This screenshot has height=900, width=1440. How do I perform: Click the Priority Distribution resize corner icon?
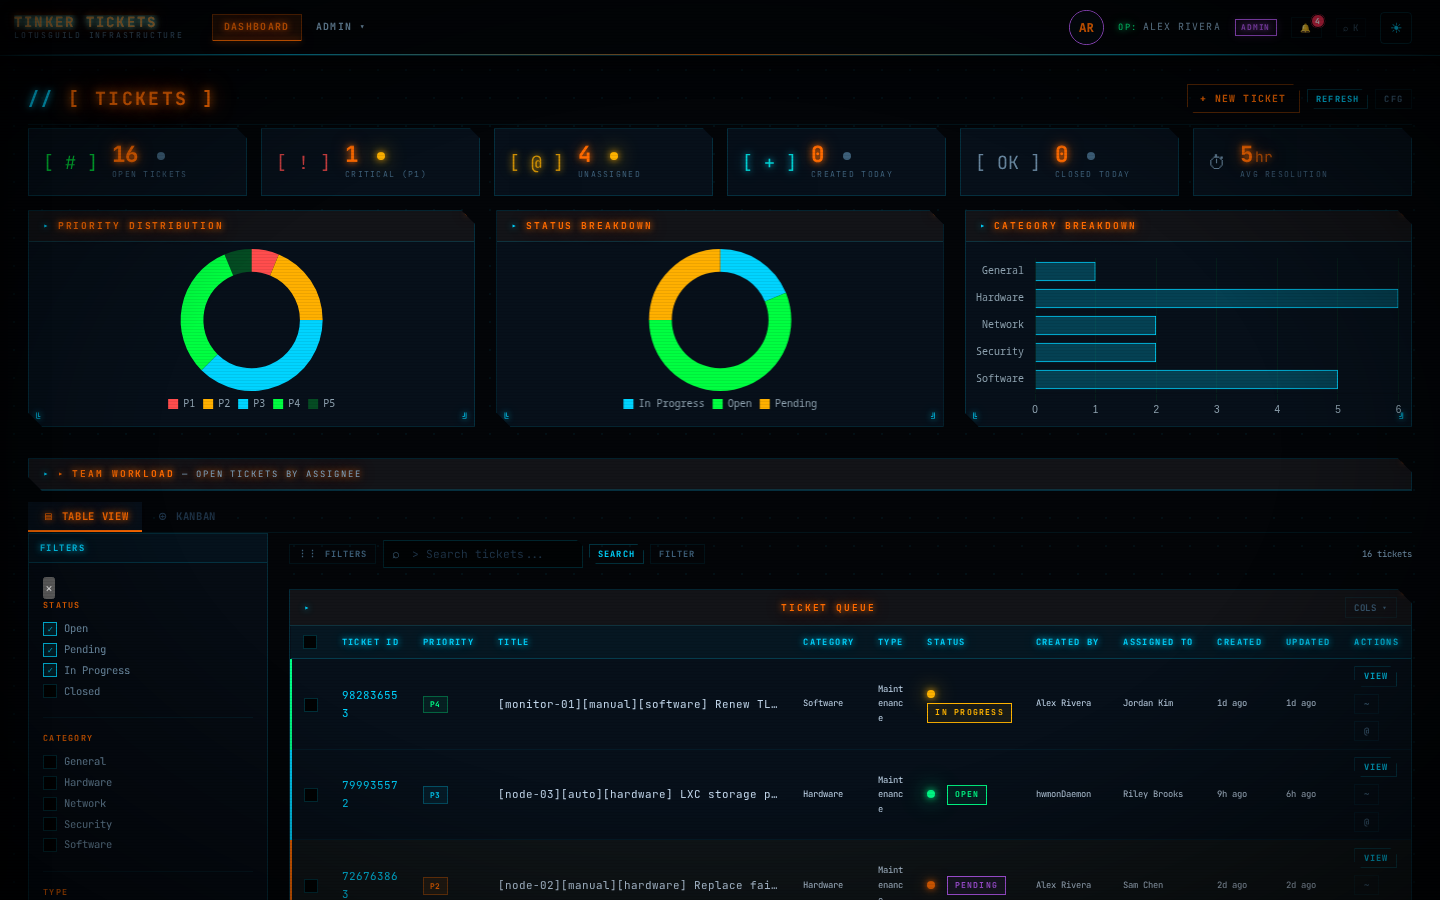click(x=464, y=416)
